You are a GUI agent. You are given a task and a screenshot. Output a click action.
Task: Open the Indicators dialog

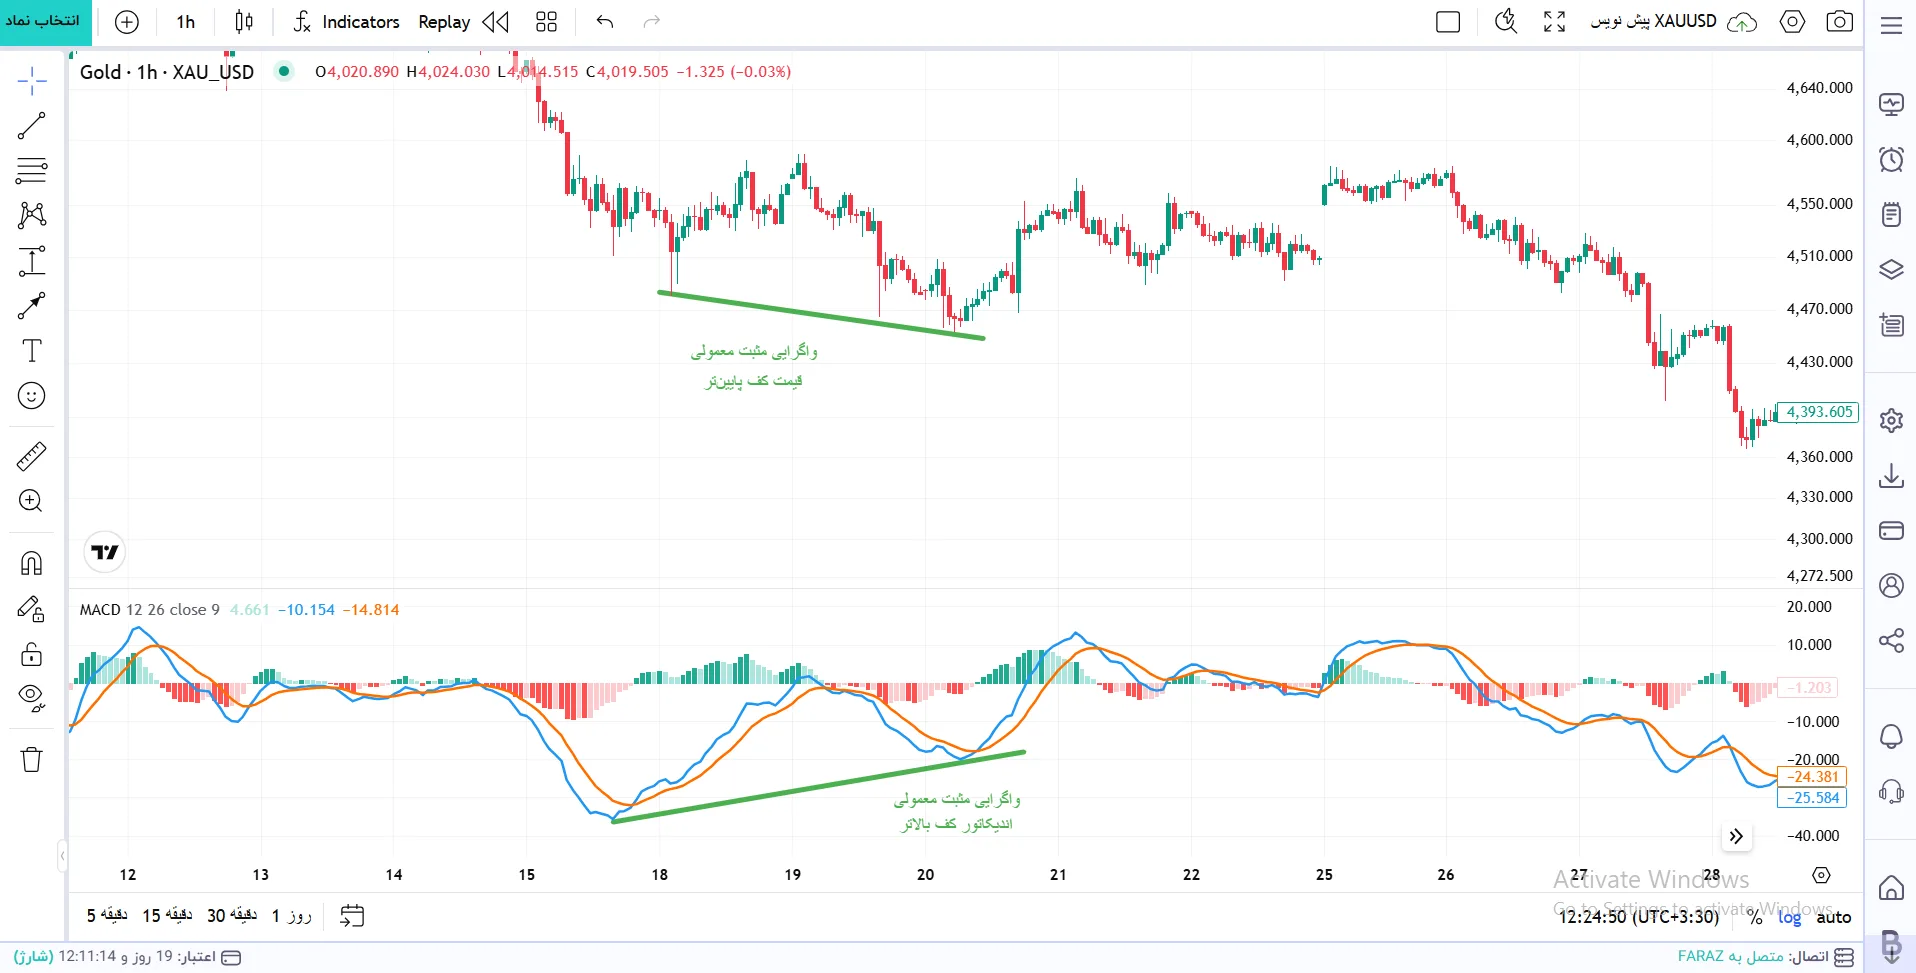[347, 22]
